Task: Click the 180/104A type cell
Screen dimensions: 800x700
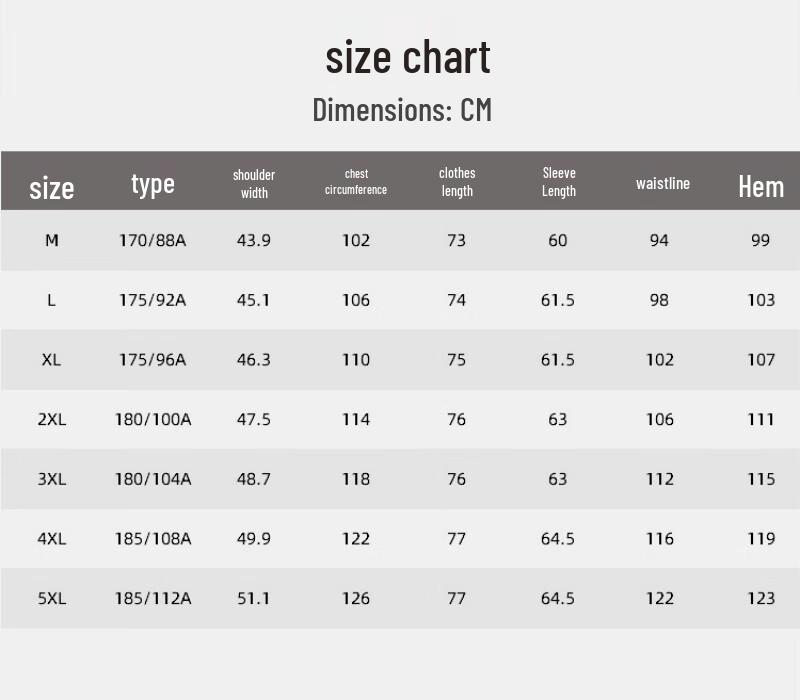Action: click(x=152, y=479)
